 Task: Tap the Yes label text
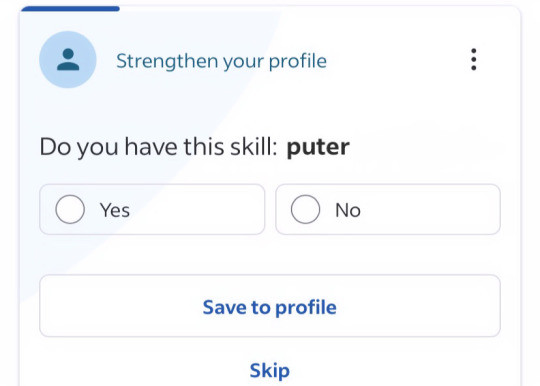pyautogui.click(x=115, y=210)
